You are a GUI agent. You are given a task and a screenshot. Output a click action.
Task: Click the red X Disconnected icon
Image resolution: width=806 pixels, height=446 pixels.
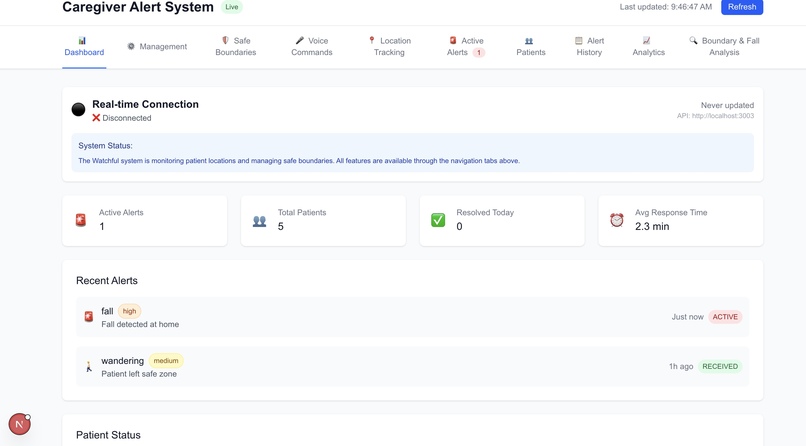click(x=96, y=118)
